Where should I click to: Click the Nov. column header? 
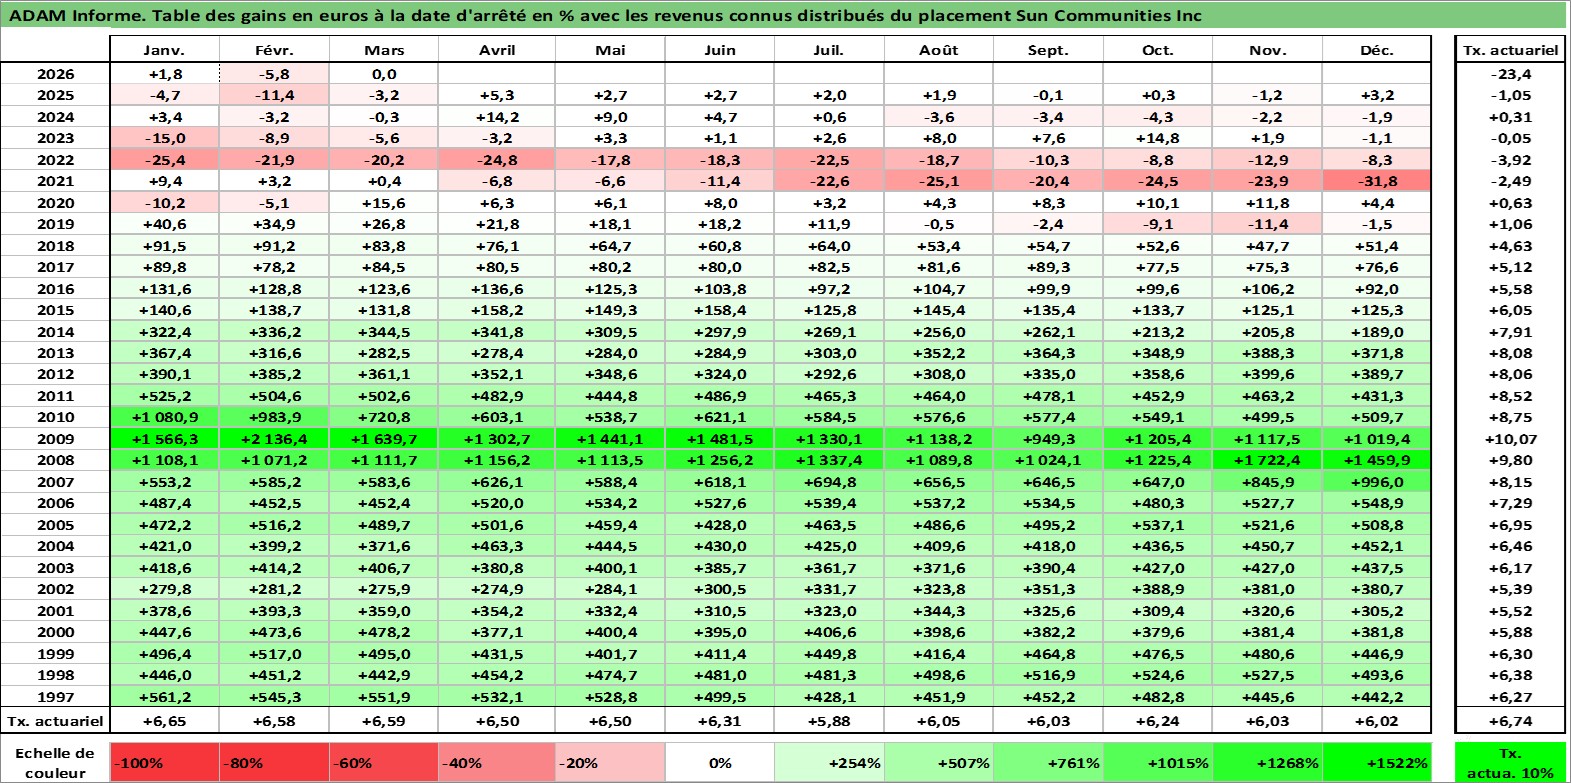point(1267,50)
